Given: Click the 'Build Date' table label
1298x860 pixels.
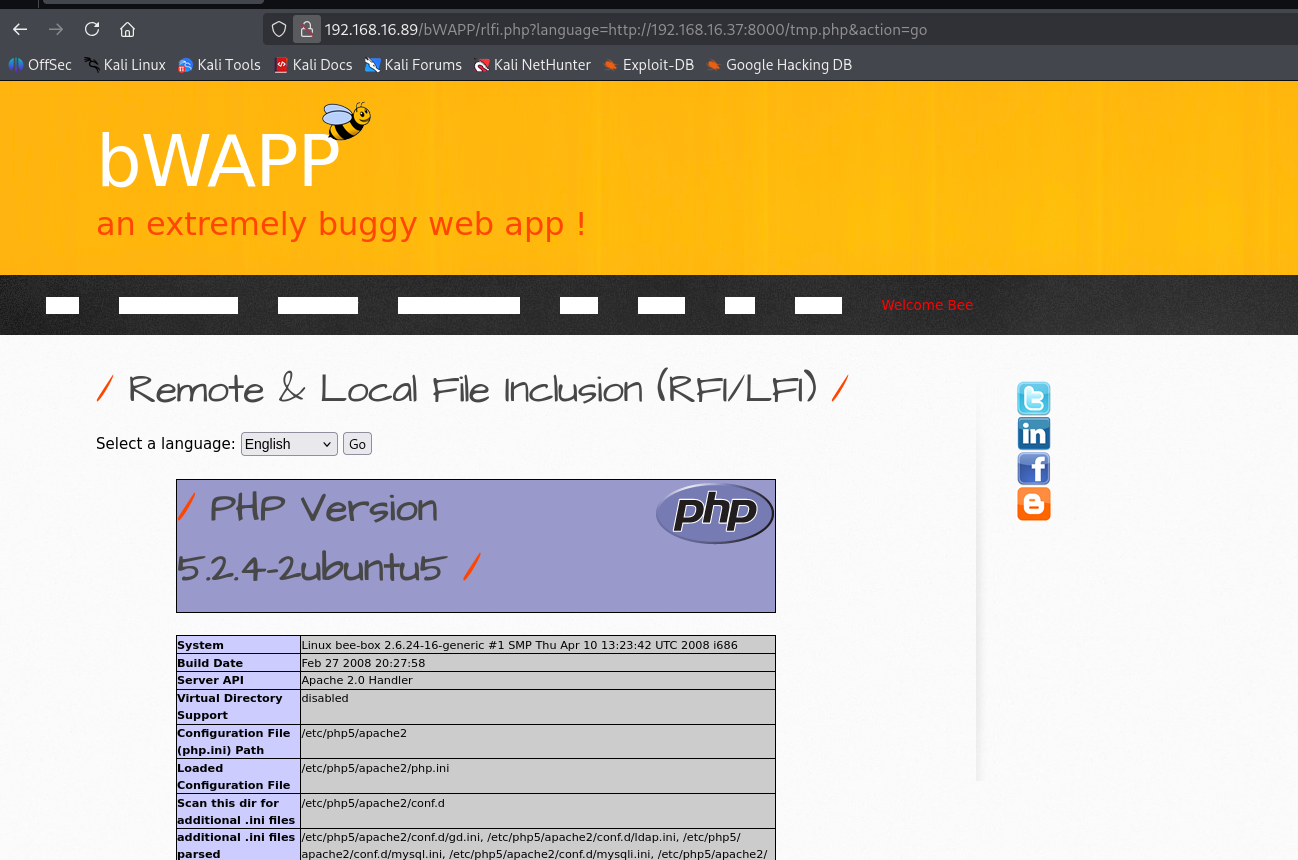Looking at the screenshot, I should 210,663.
